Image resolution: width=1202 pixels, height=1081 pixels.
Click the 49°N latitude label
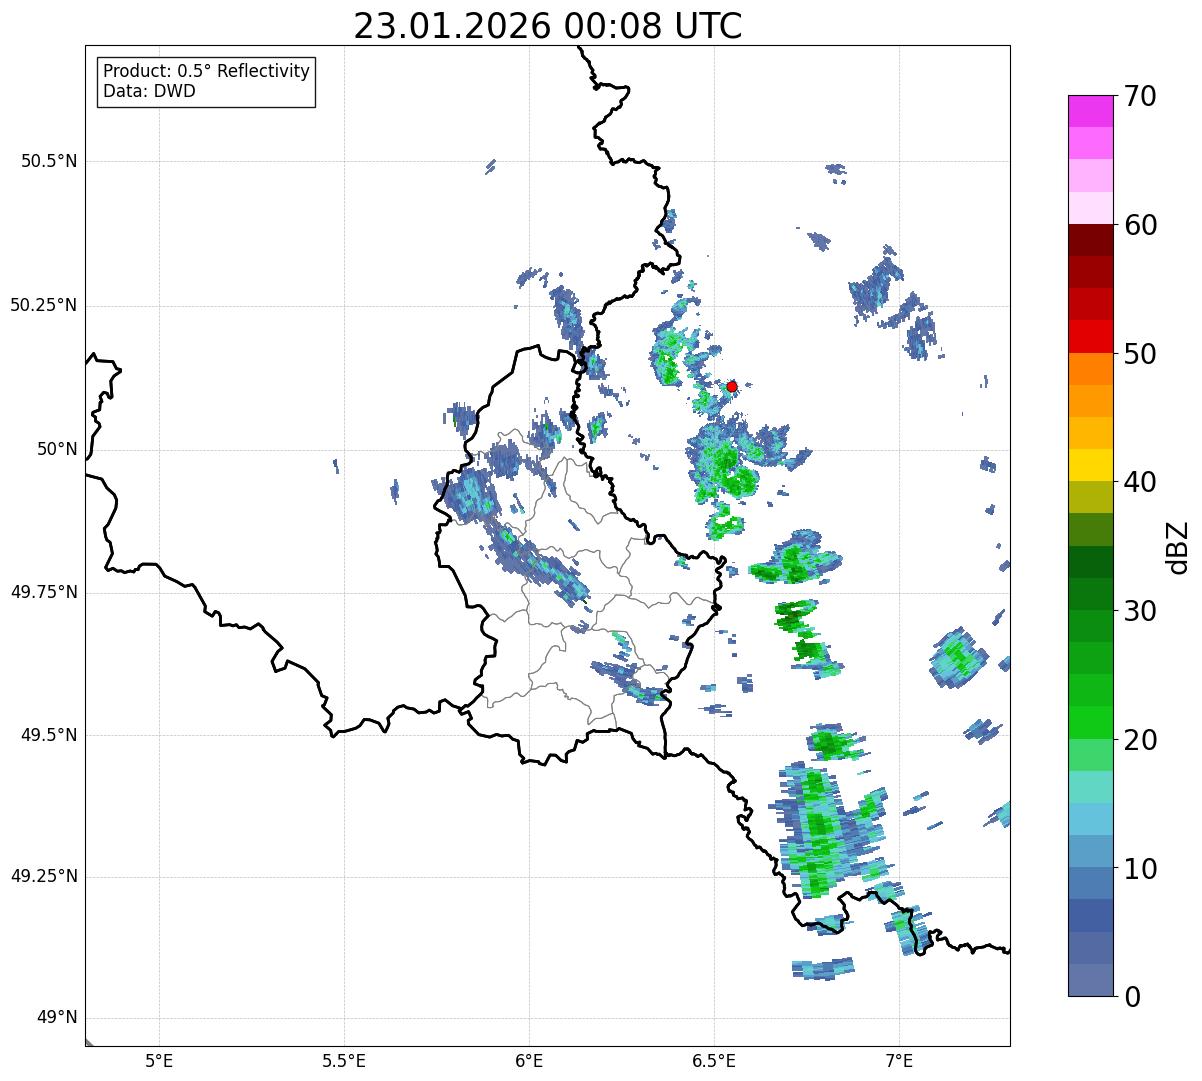57,1018
